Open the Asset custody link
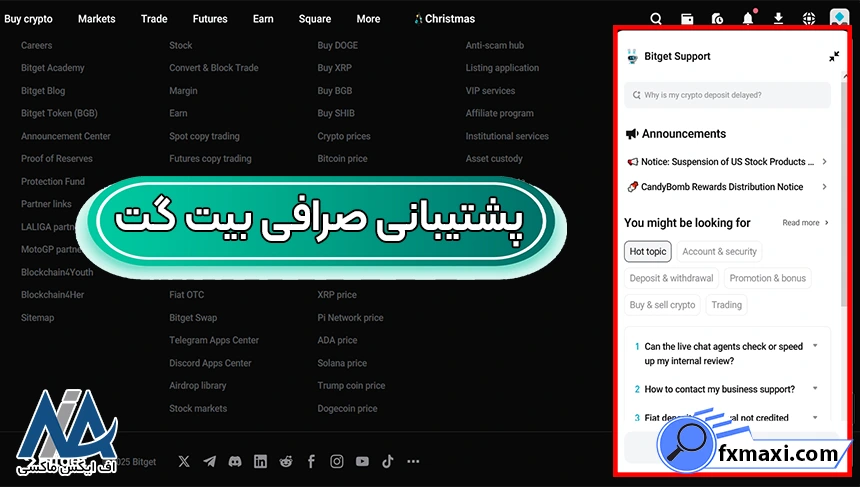Image resolution: width=860 pixels, height=487 pixels. pos(494,158)
